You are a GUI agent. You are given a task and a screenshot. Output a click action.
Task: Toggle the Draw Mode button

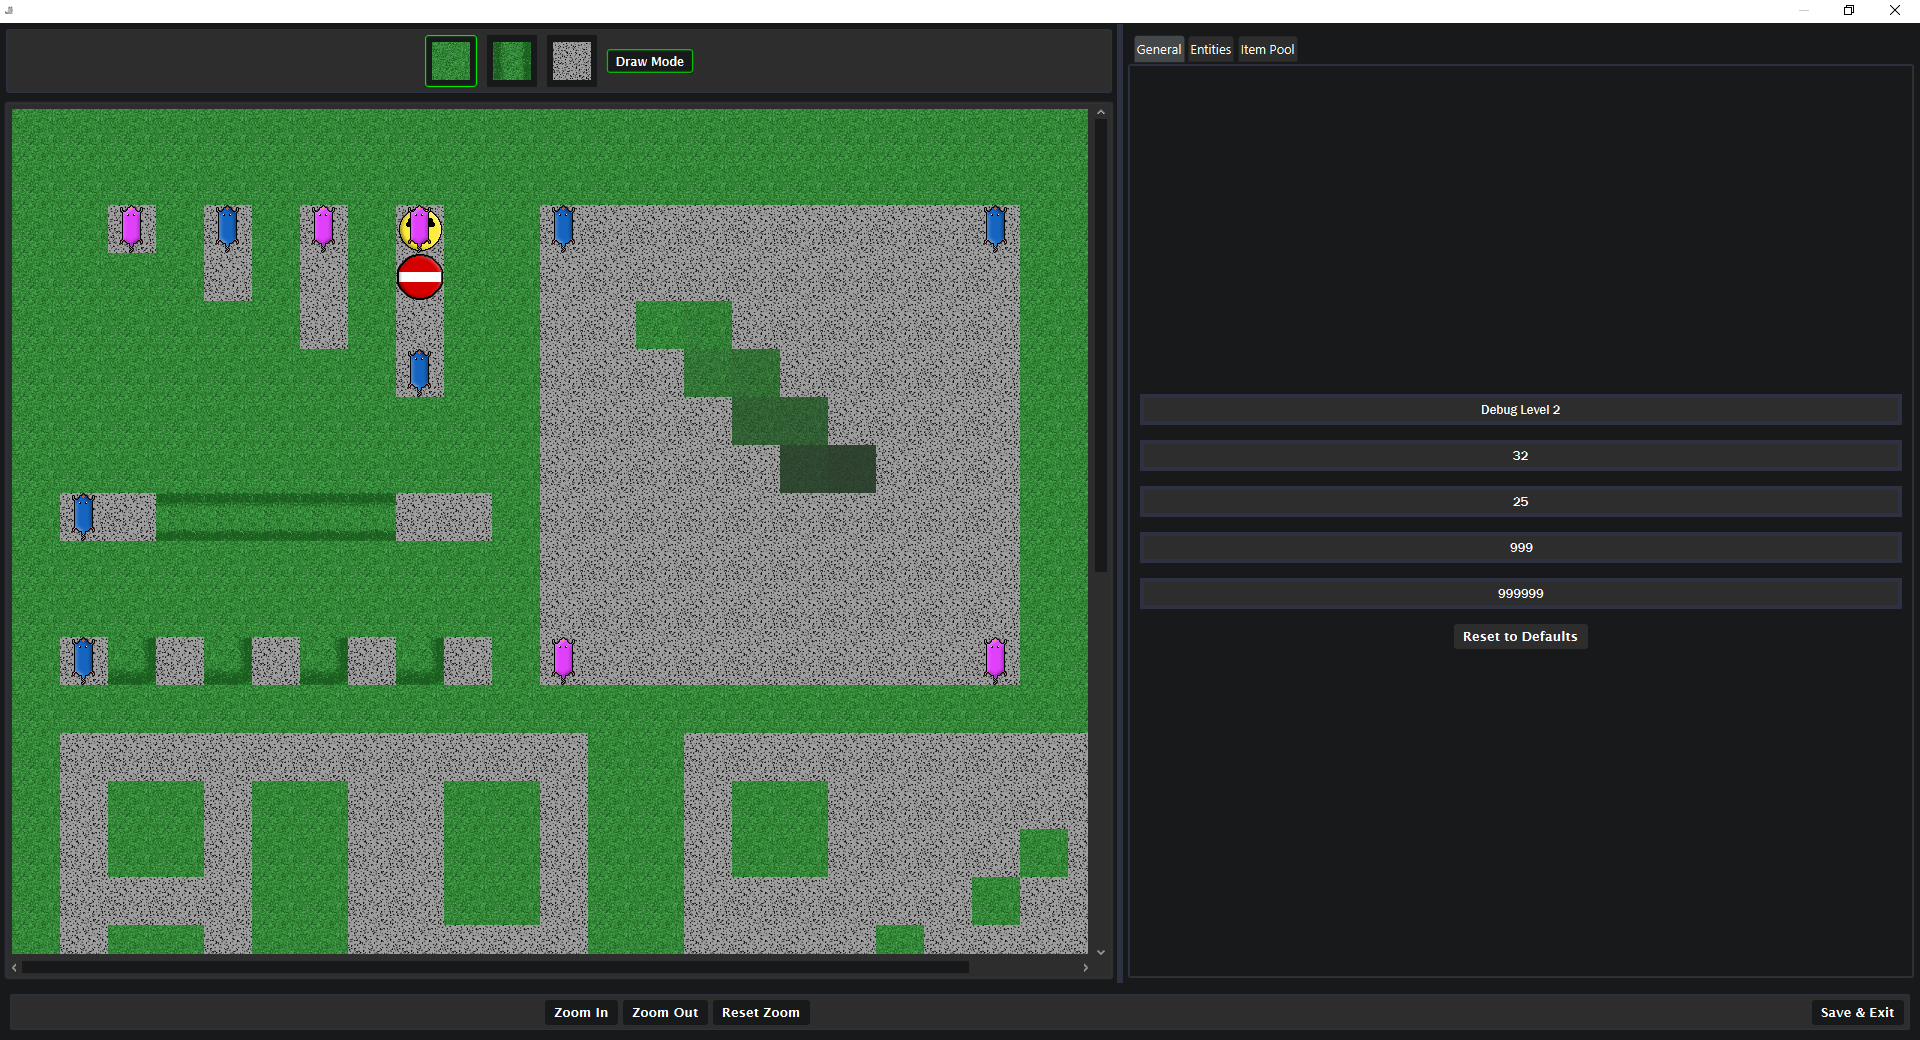click(650, 61)
